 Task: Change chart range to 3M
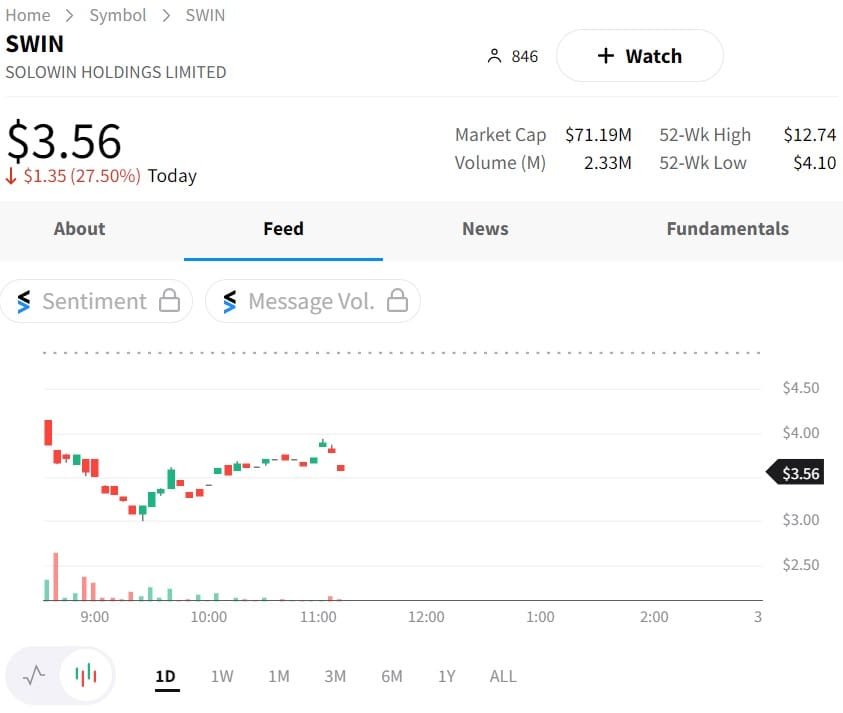tap(335, 676)
